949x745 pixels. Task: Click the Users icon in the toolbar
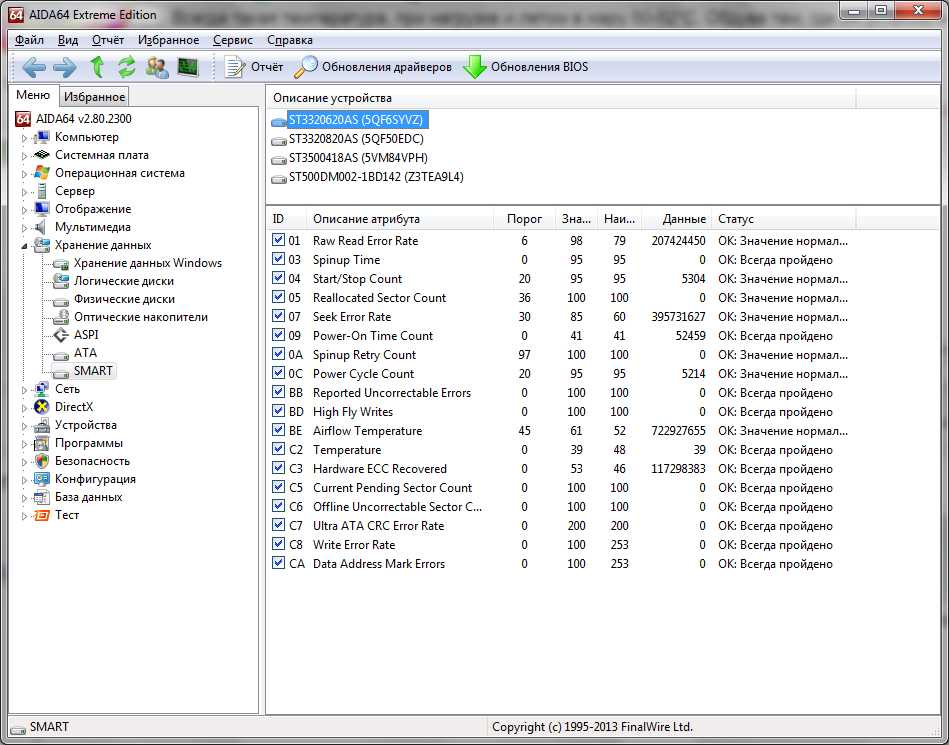pyautogui.click(x=157, y=67)
